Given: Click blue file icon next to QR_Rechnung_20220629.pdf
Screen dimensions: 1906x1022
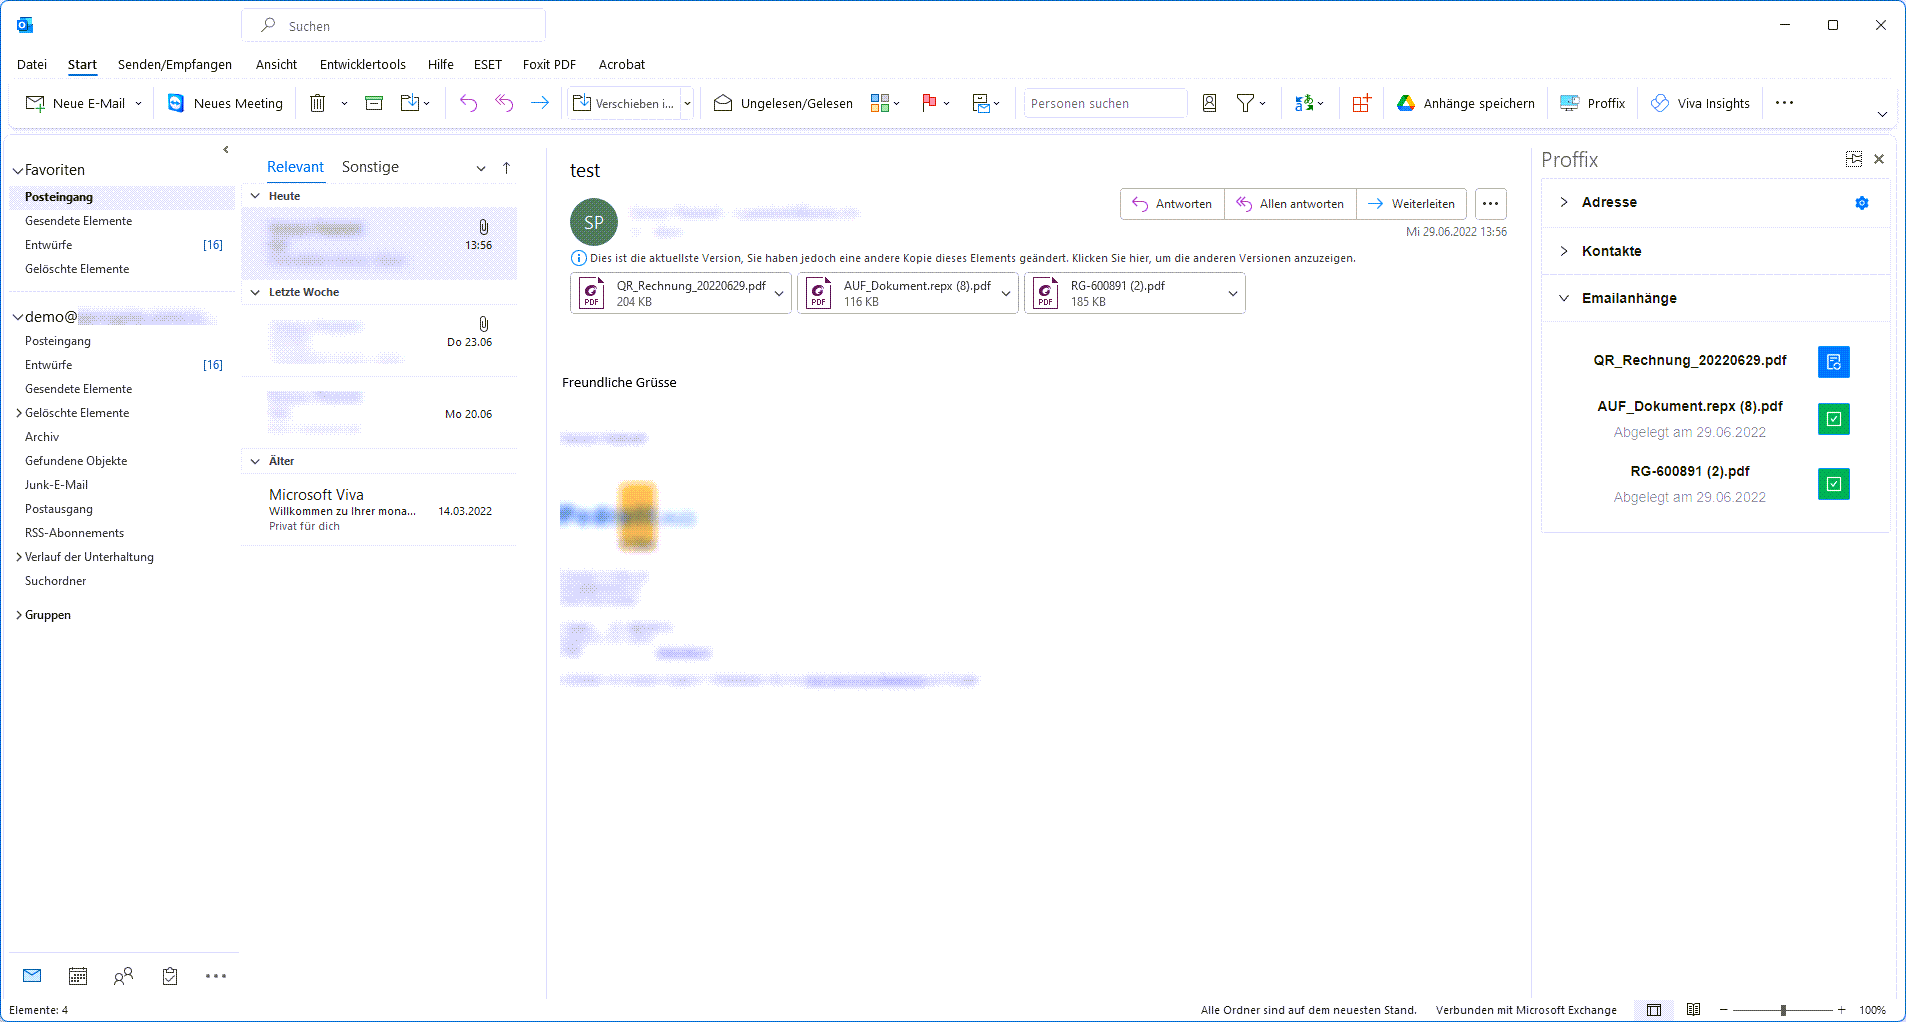Looking at the screenshot, I should (x=1833, y=362).
